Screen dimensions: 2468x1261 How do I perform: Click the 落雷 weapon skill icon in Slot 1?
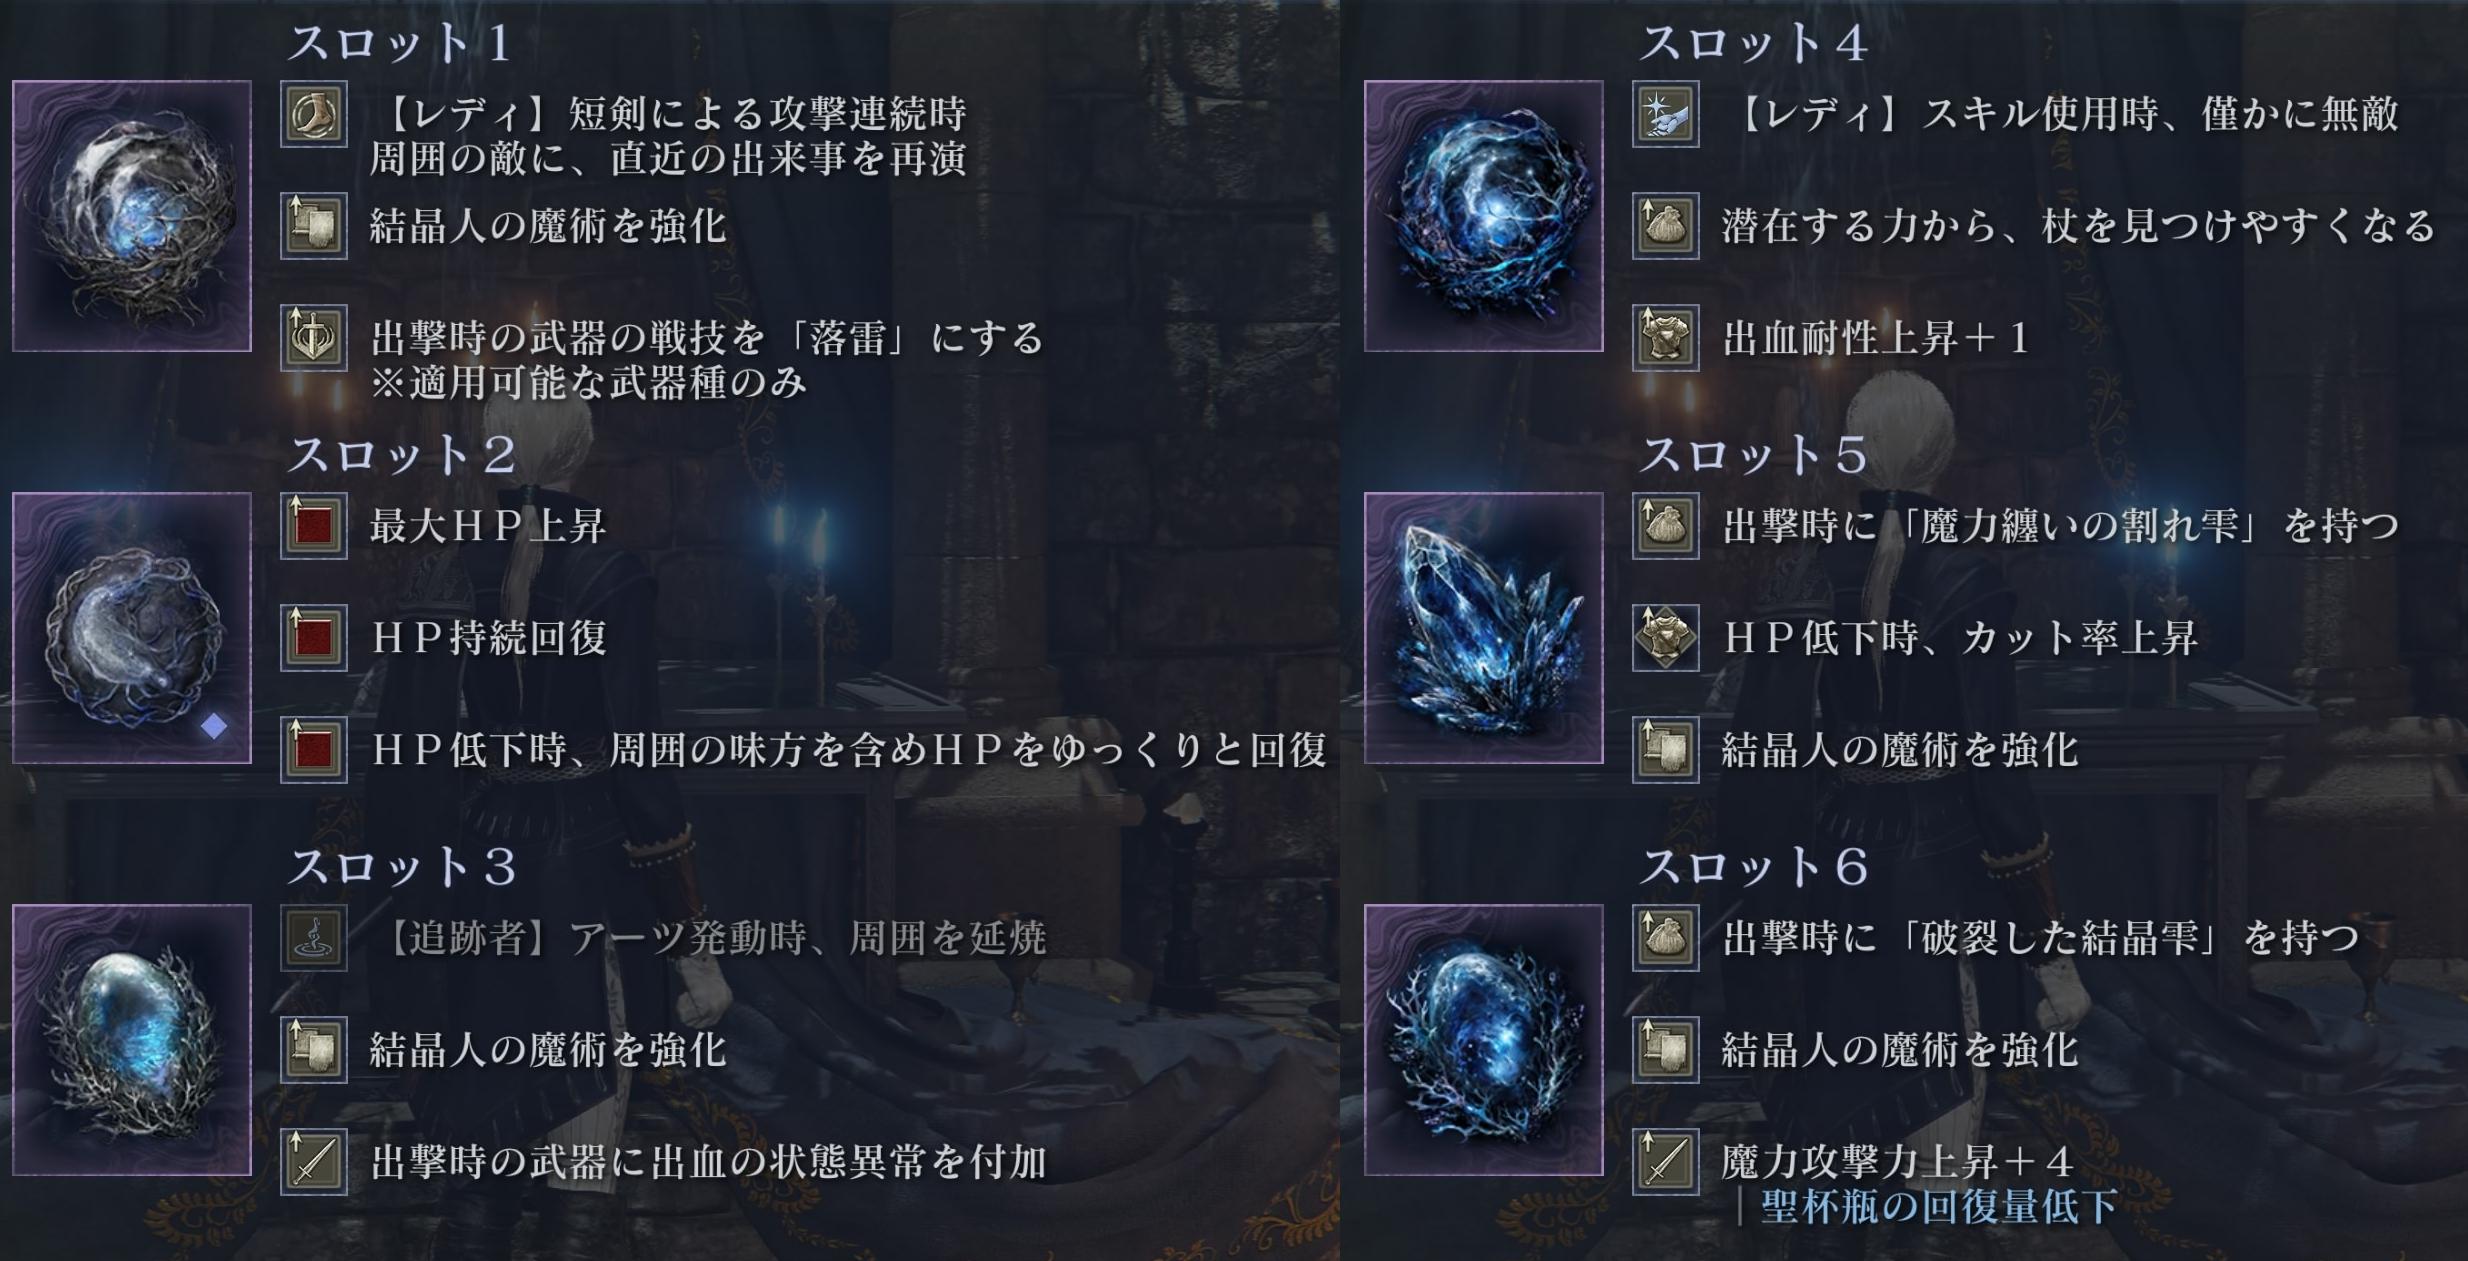(314, 338)
